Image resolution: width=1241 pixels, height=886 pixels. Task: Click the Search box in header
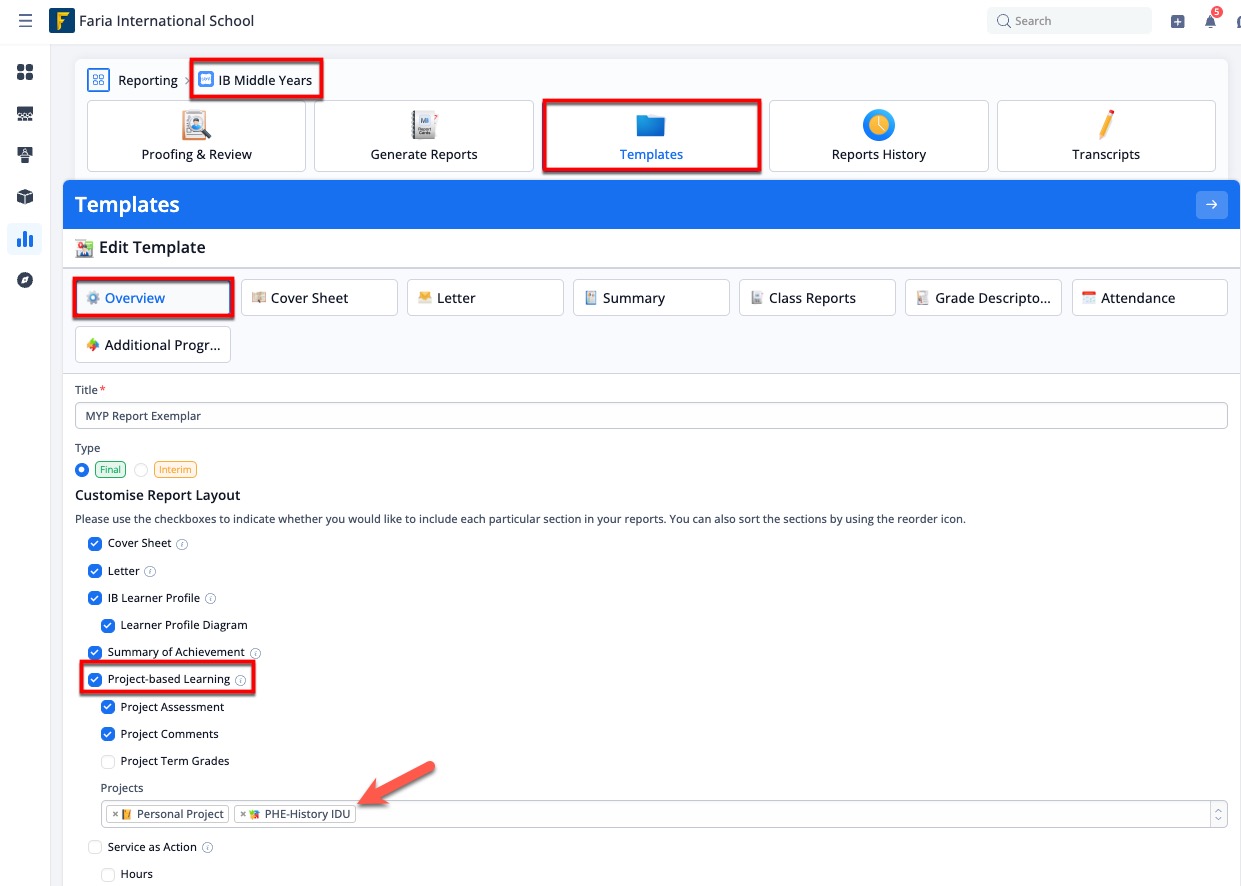click(x=1069, y=21)
